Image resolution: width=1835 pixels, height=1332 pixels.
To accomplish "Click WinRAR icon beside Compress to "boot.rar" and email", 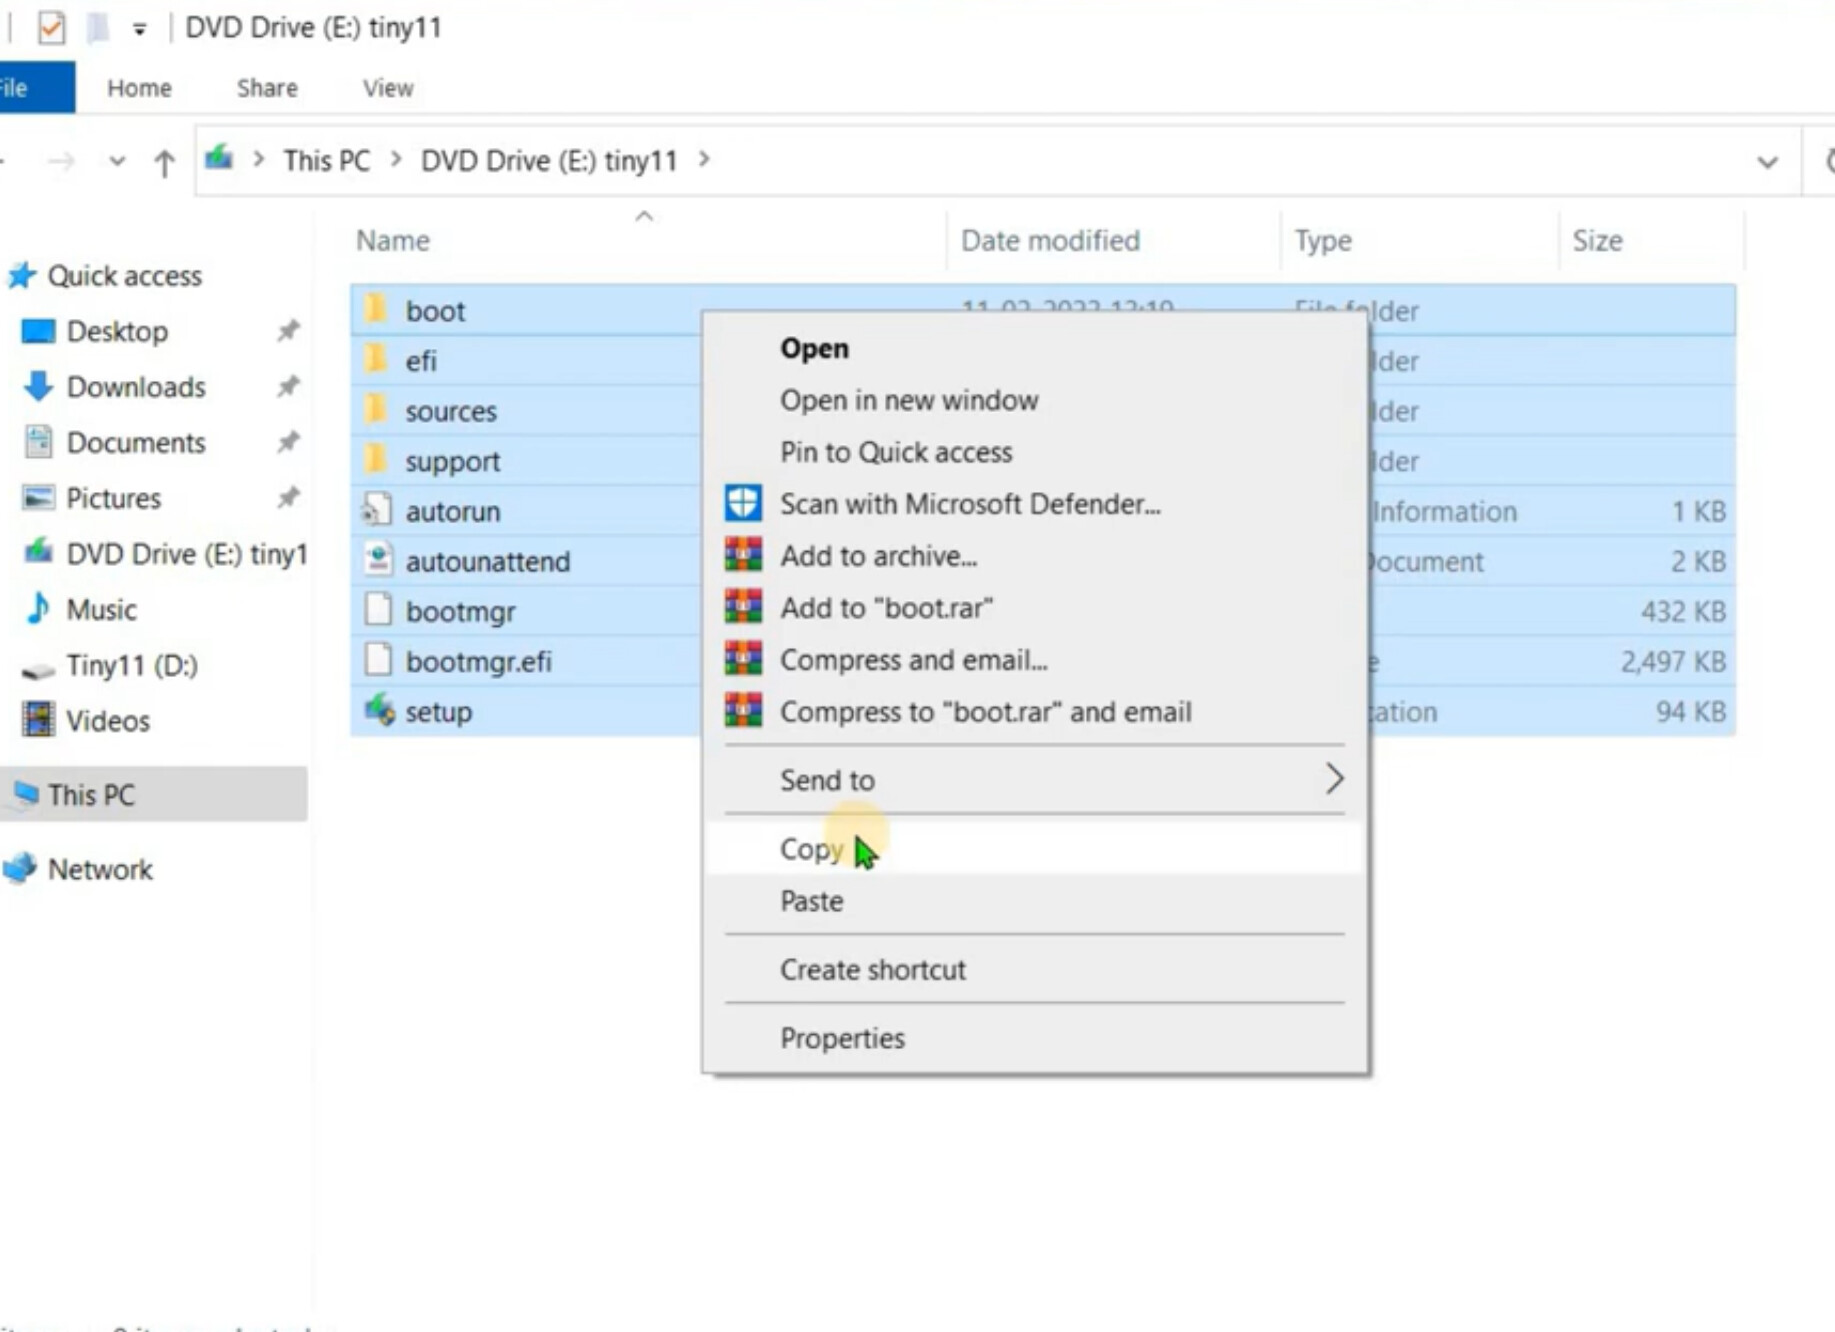I will click(x=743, y=711).
